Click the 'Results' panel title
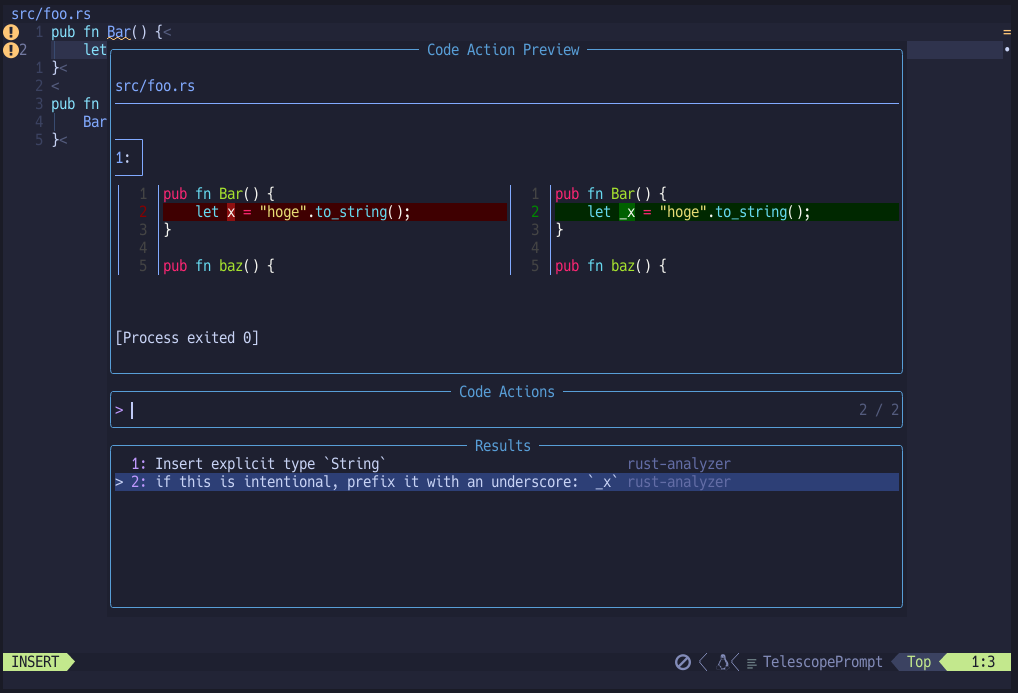 coord(503,446)
